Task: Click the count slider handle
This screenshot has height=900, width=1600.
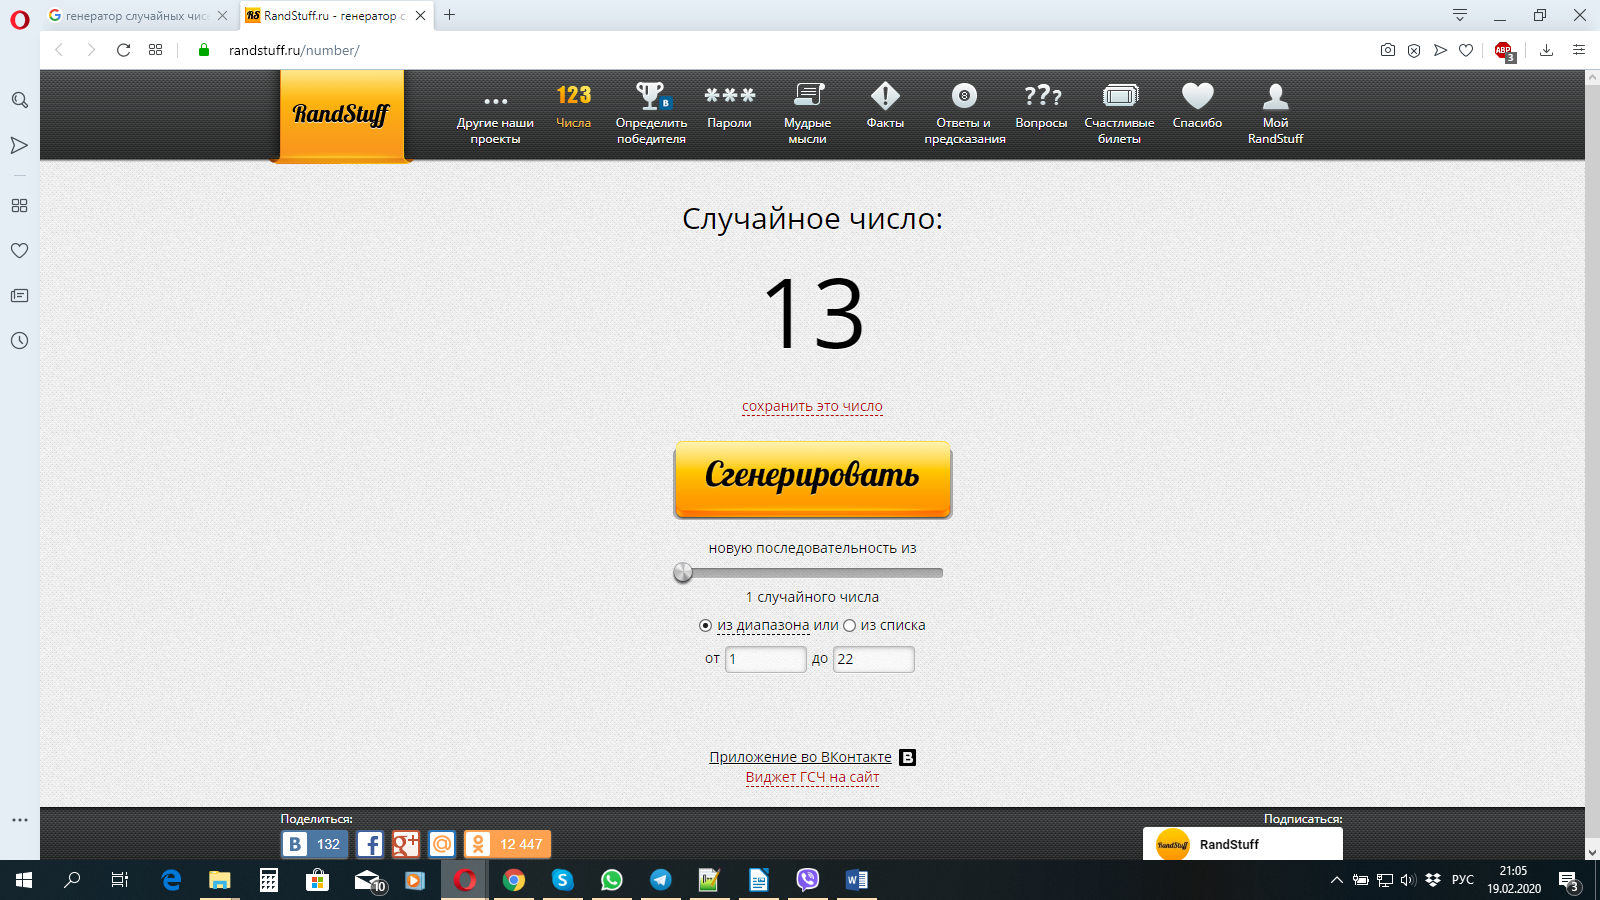Action: [683, 572]
